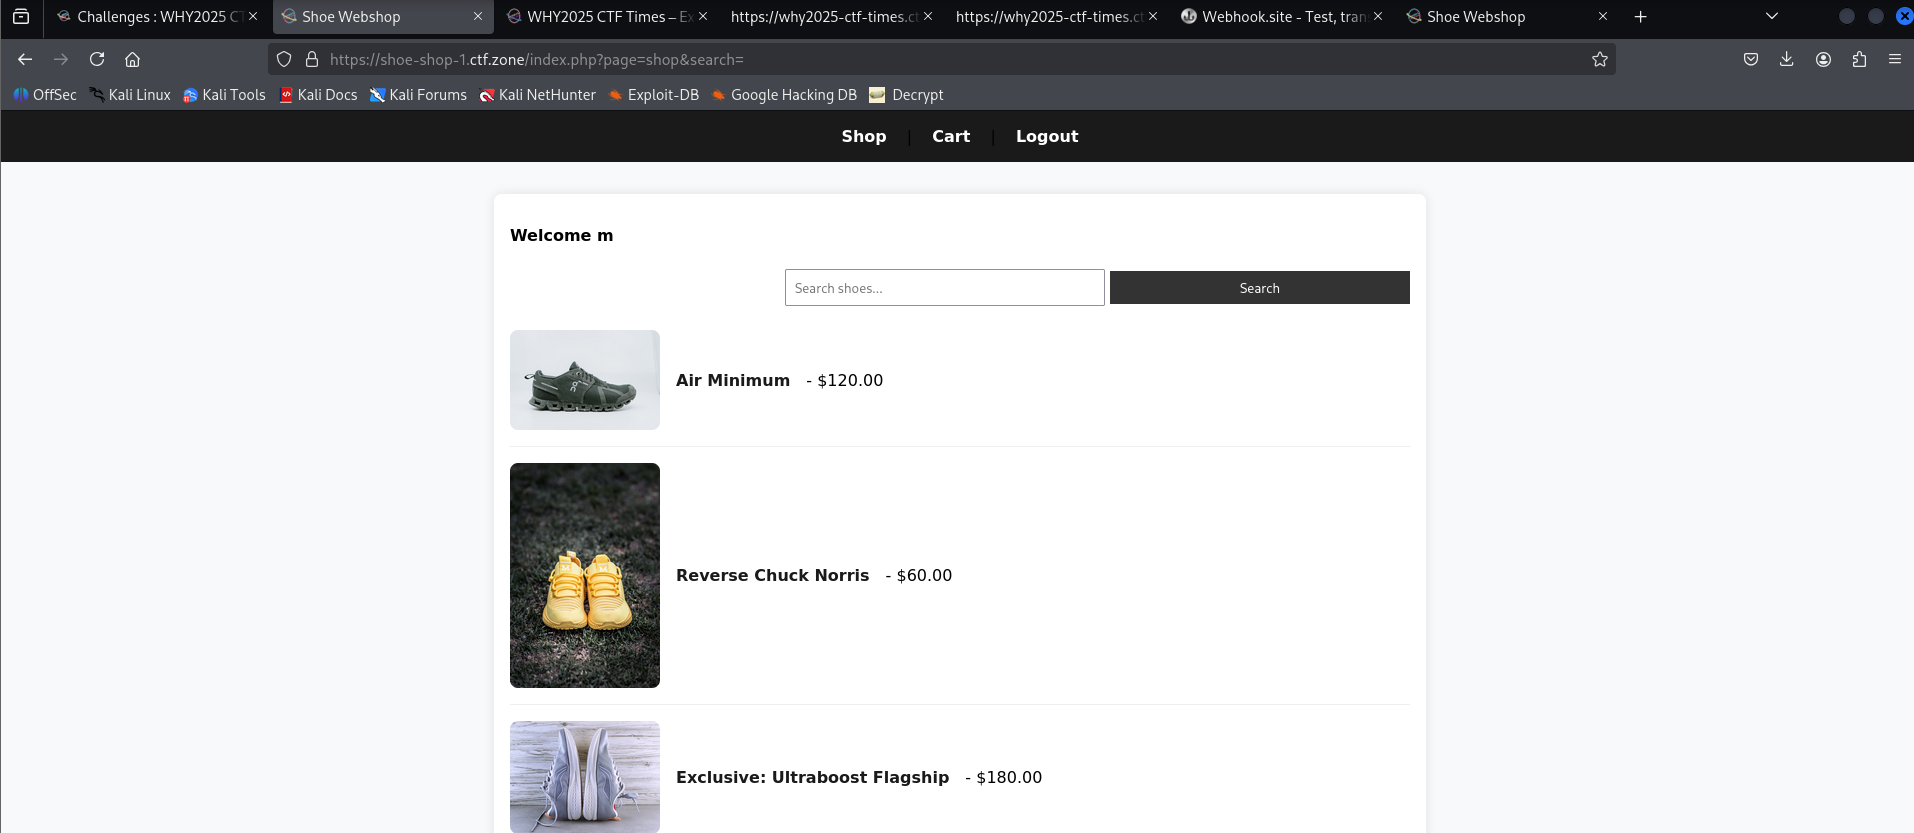
Task: Open the Extensions panel
Action: click(x=1859, y=60)
